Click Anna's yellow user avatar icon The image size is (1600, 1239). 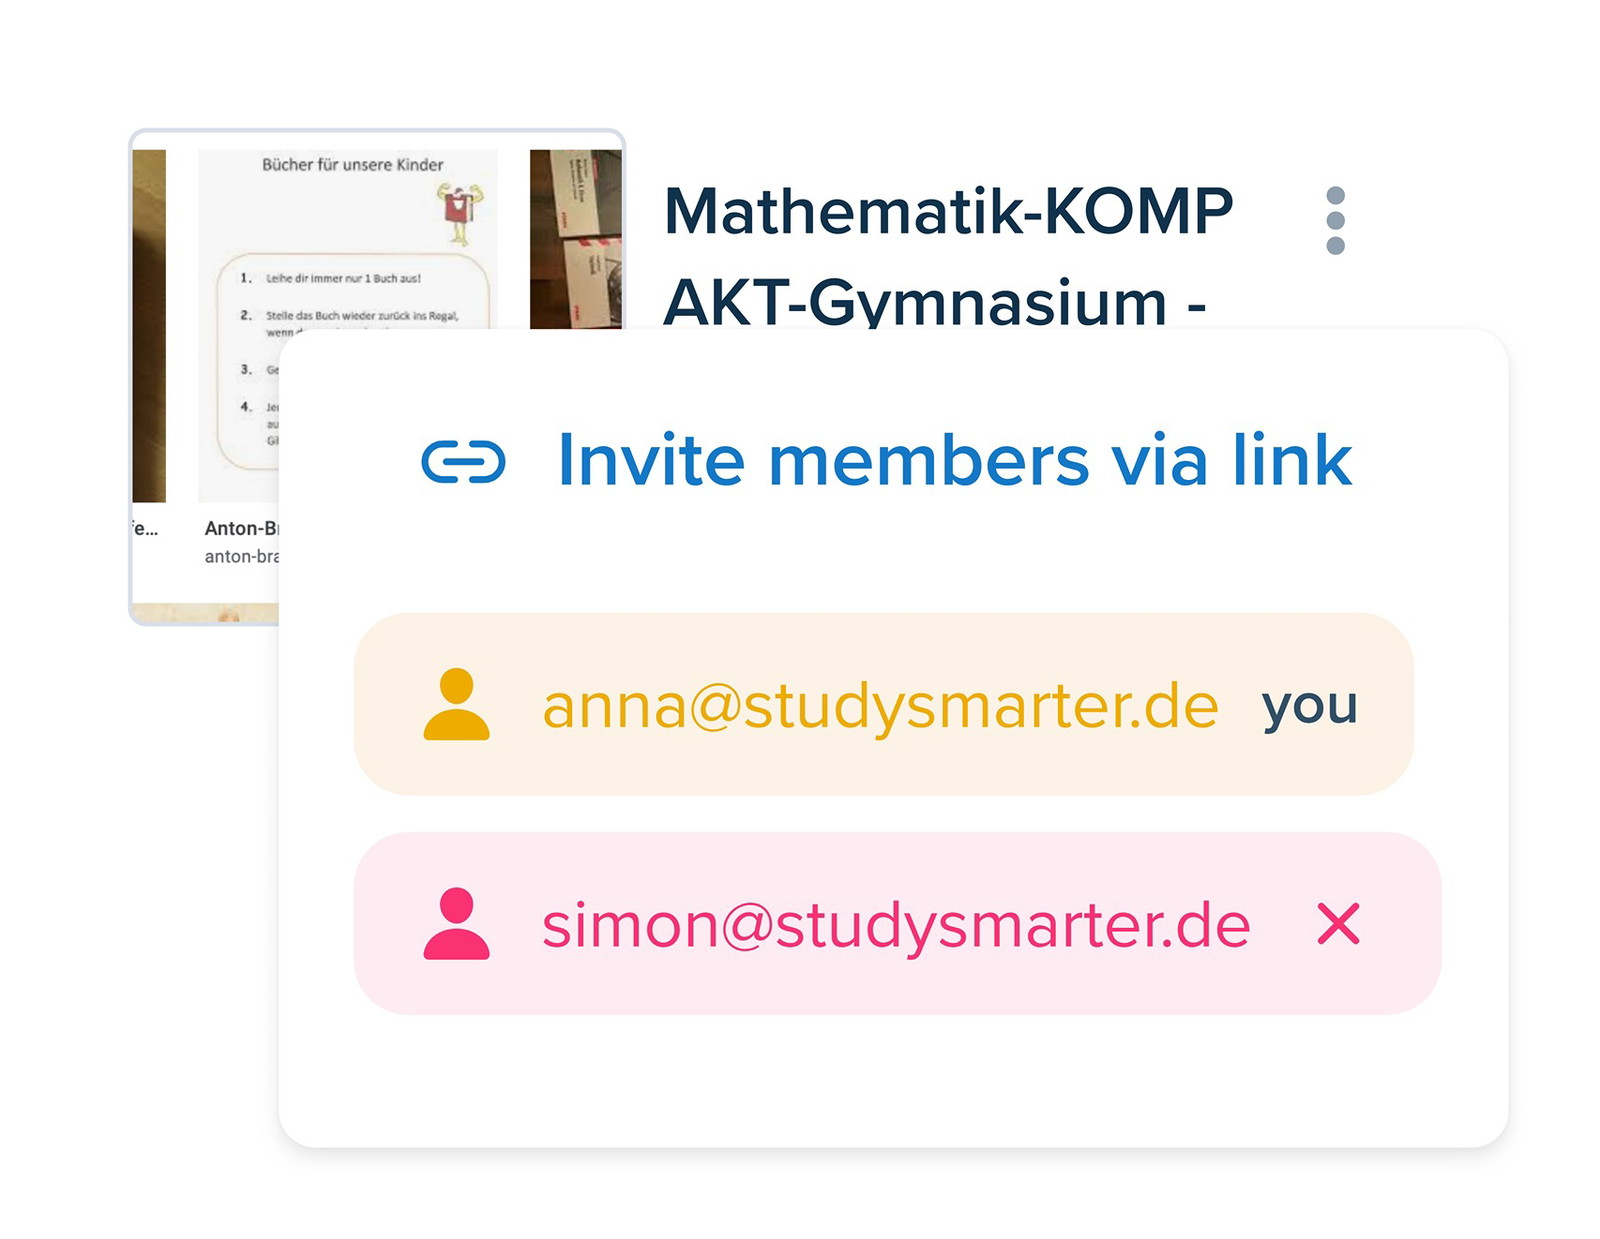tap(456, 705)
